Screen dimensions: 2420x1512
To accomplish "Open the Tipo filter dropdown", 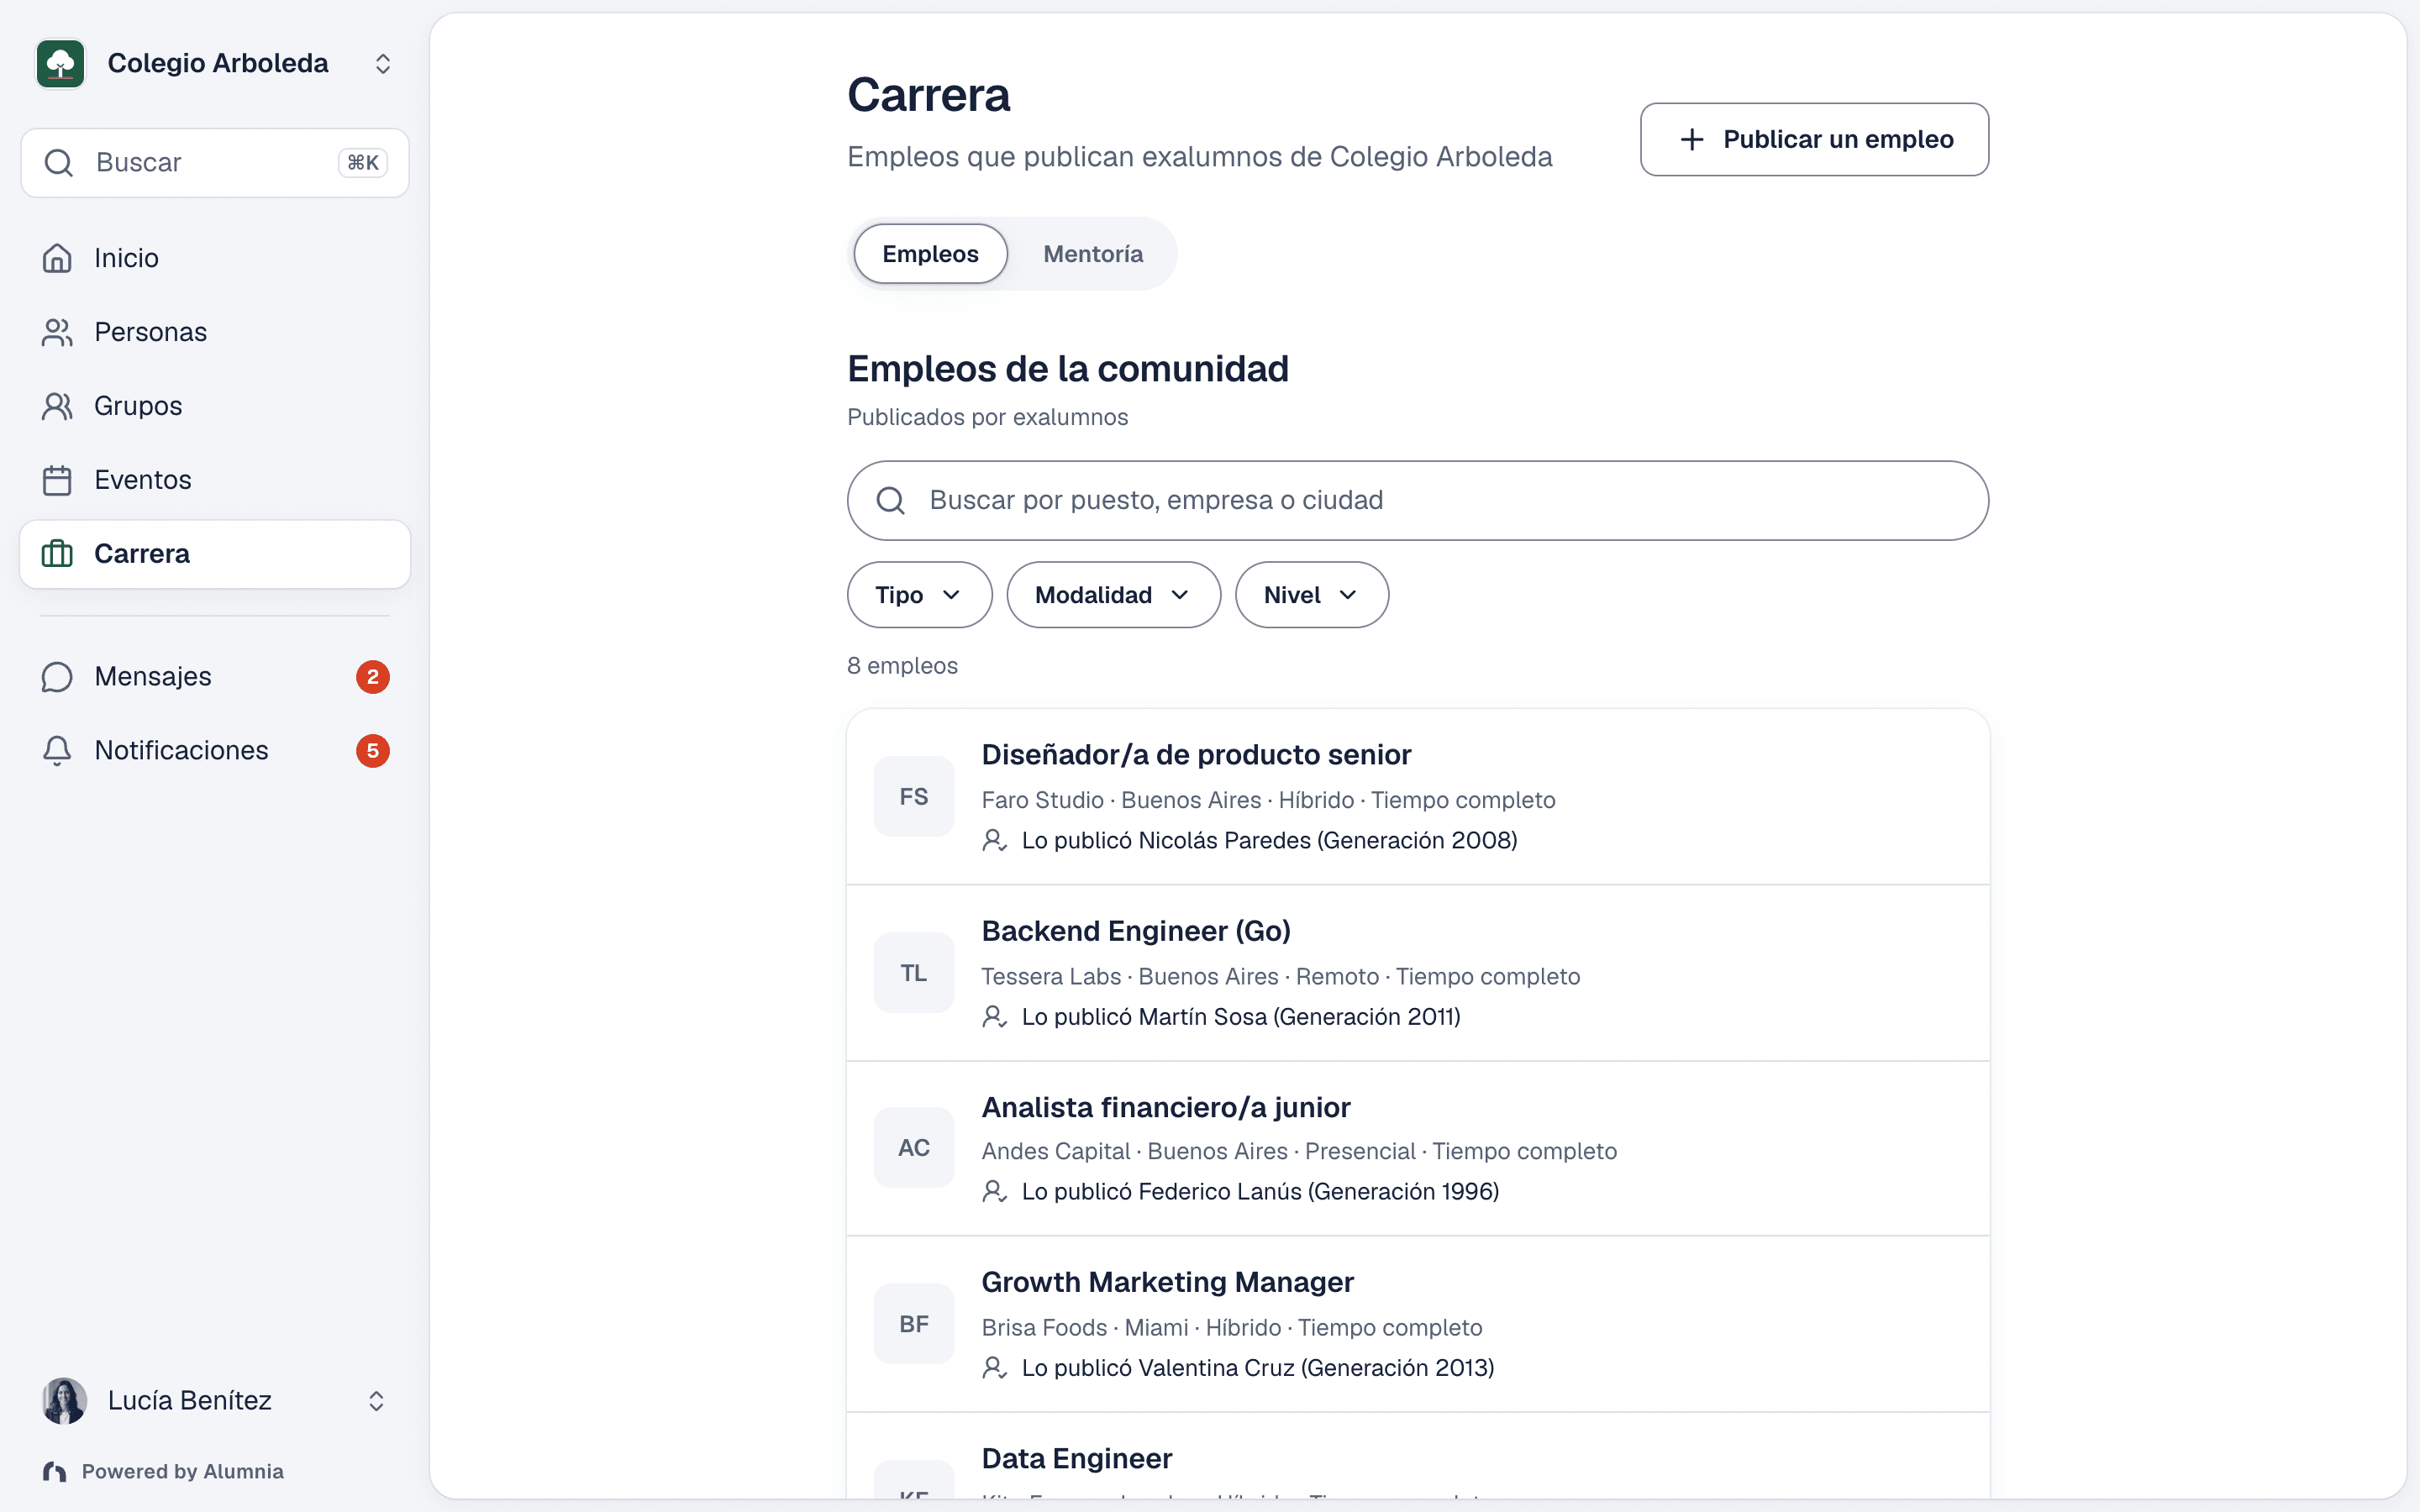I will (x=919, y=595).
